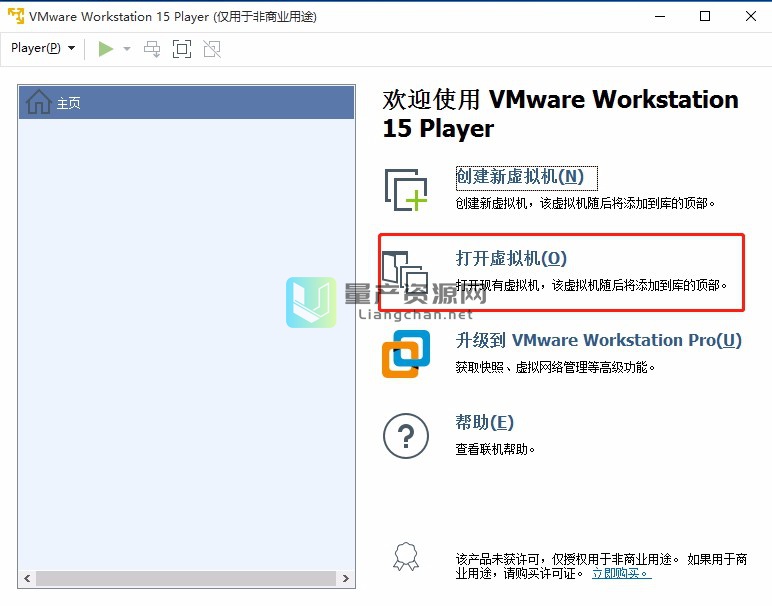772x606 pixels.
Task: Click Send Ctrl+Alt+Del toolbar icon
Action: click(x=152, y=49)
